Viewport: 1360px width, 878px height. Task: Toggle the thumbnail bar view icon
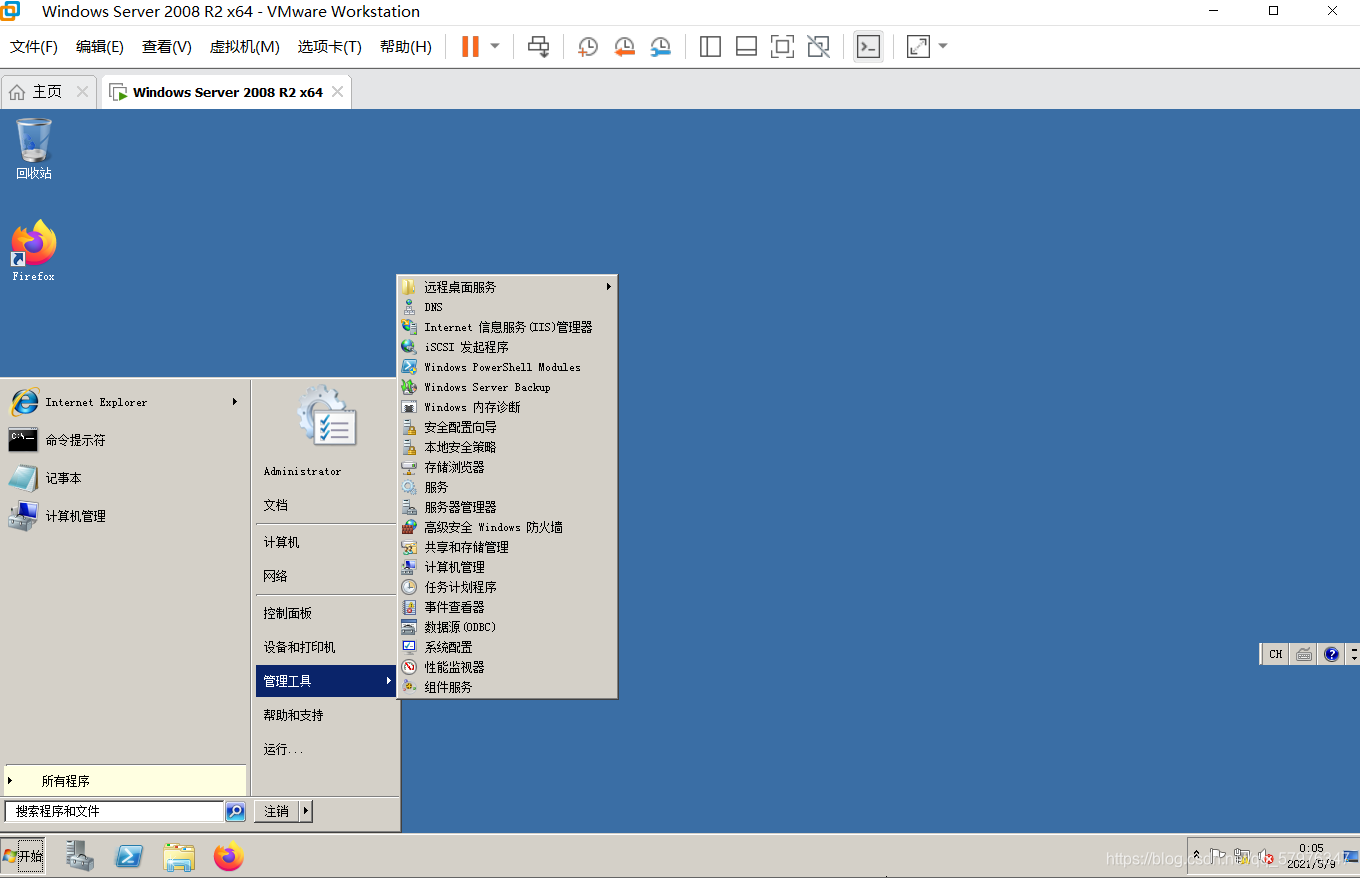[746, 47]
